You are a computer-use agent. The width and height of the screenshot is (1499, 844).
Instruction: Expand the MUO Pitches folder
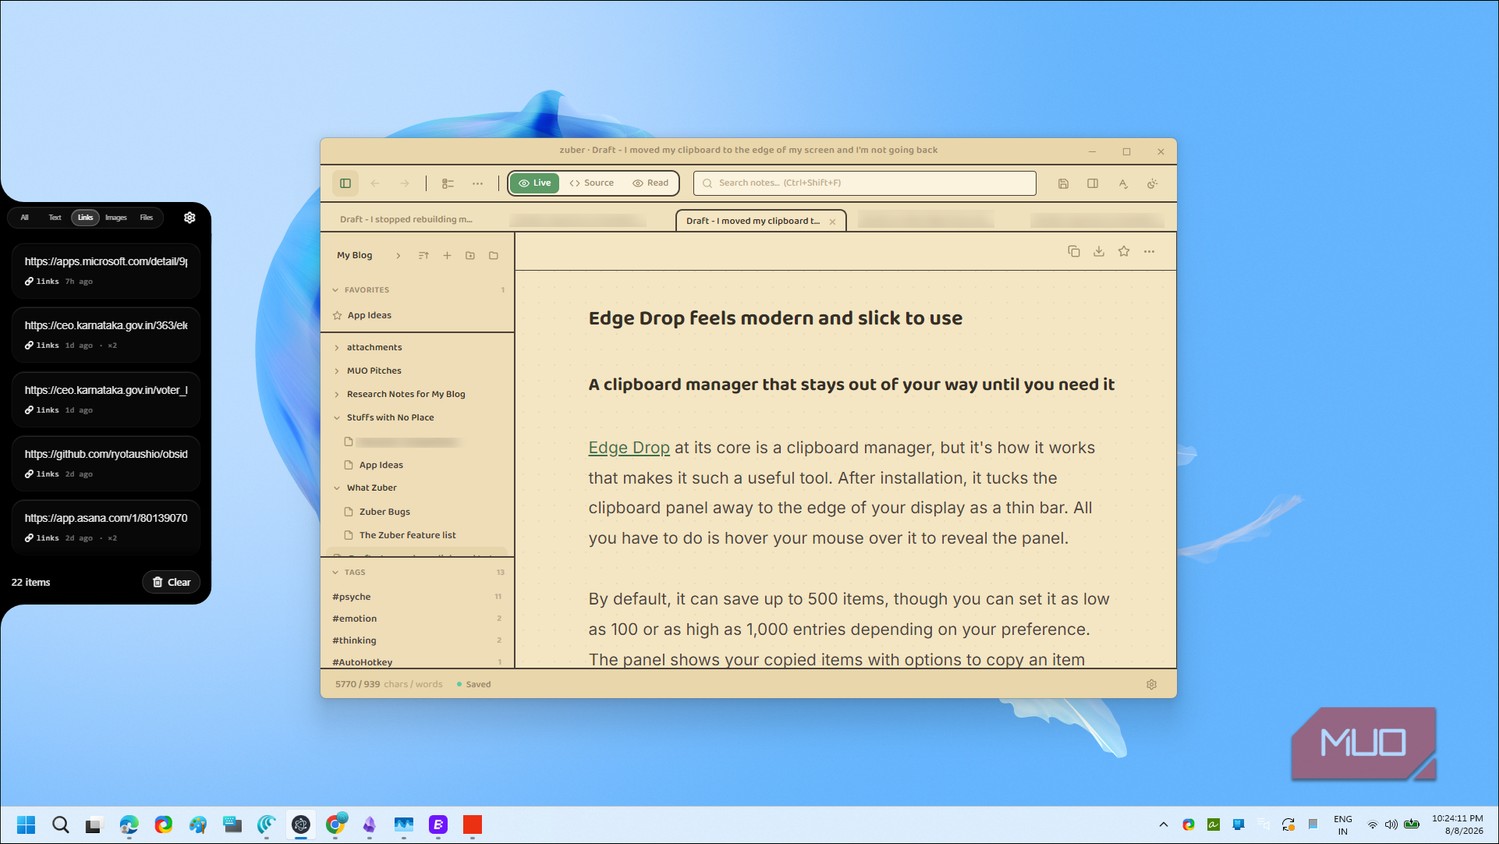coord(337,371)
